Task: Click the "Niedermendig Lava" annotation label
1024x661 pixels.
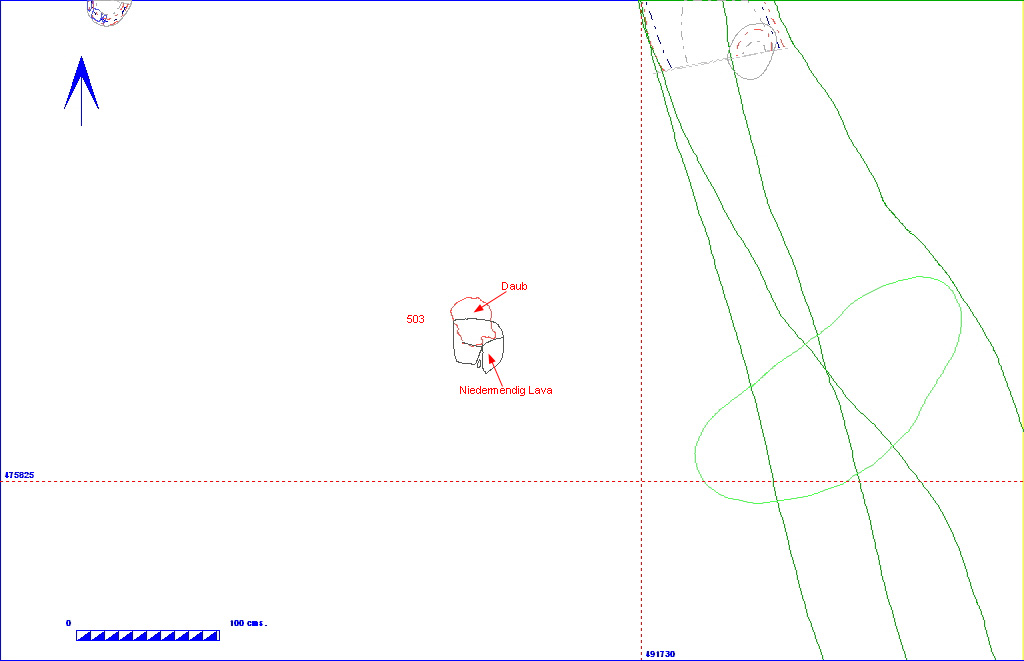Action: click(505, 390)
